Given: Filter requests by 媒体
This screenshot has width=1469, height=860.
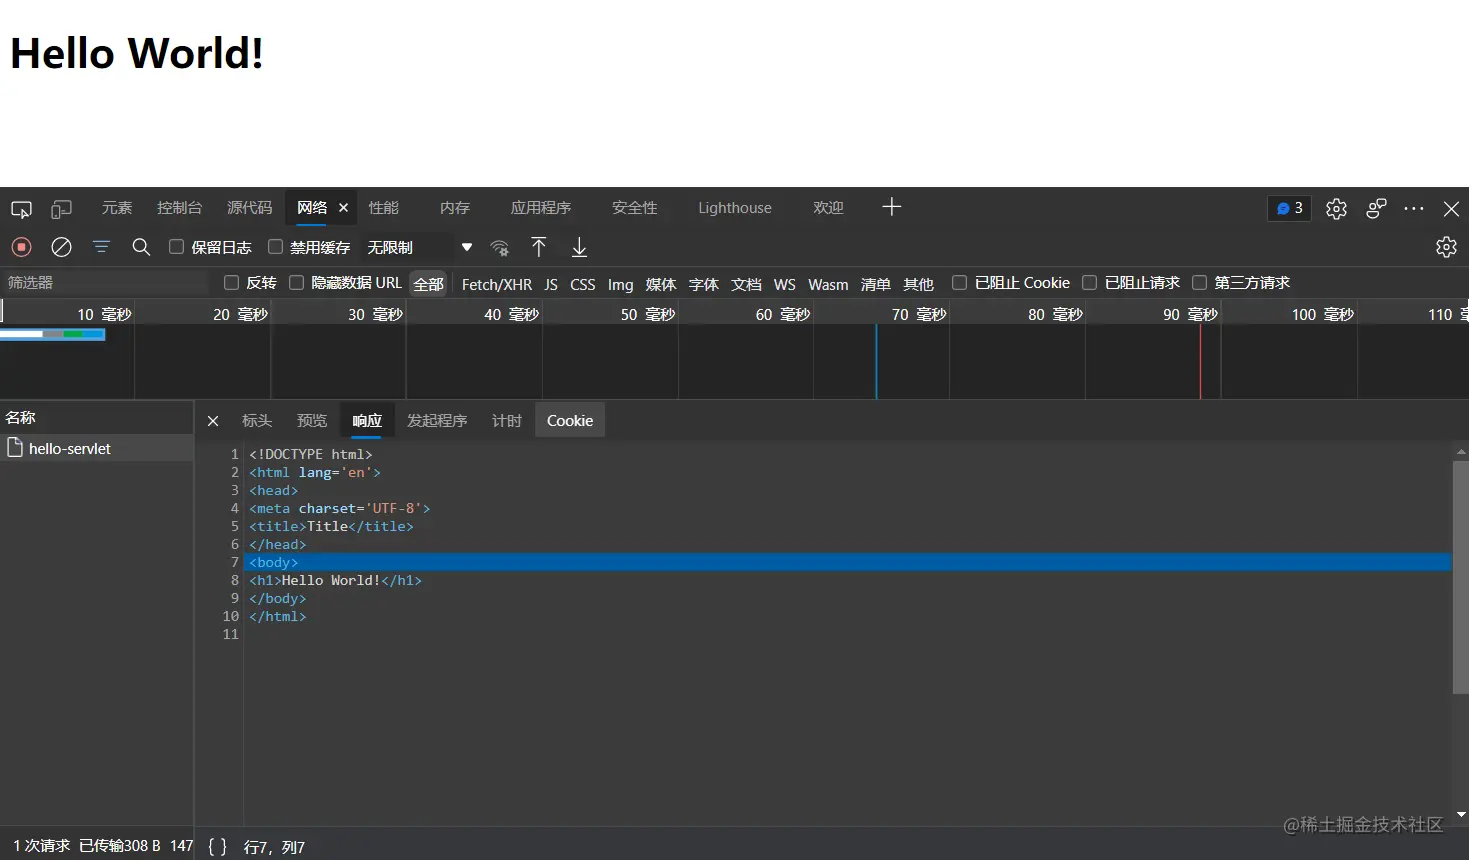Looking at the screenshot, I should pyautogui.click(x=661, y=284).
